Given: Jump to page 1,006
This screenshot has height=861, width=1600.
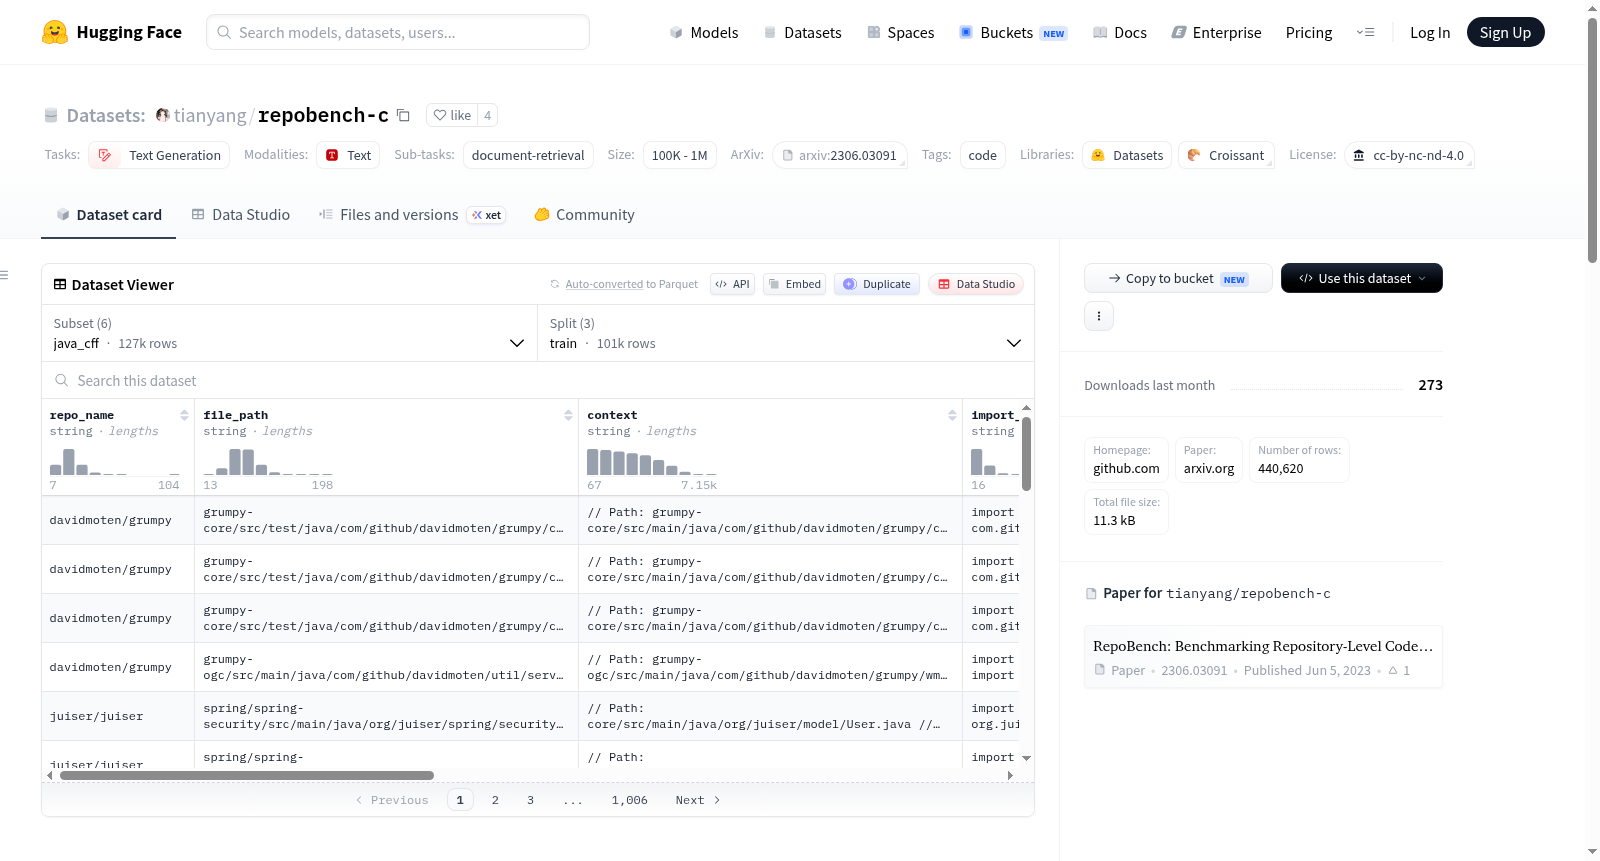Looking at the screenshot, I should pos(630,800).
